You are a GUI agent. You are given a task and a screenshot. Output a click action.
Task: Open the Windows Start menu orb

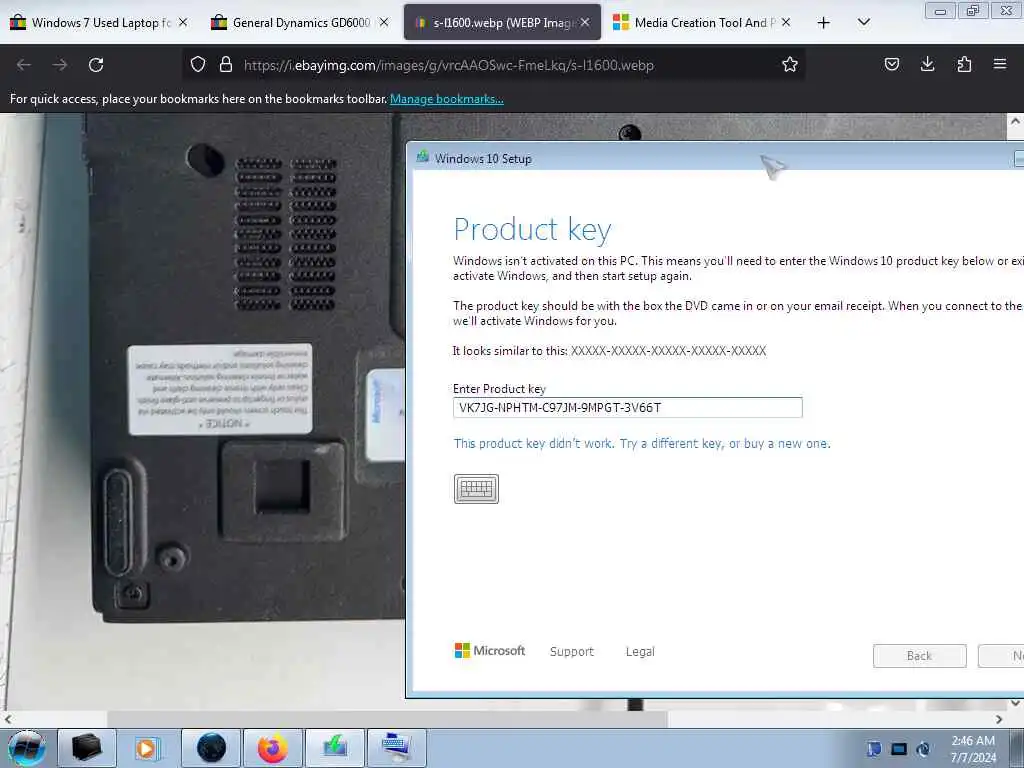(x=27, y=748)
